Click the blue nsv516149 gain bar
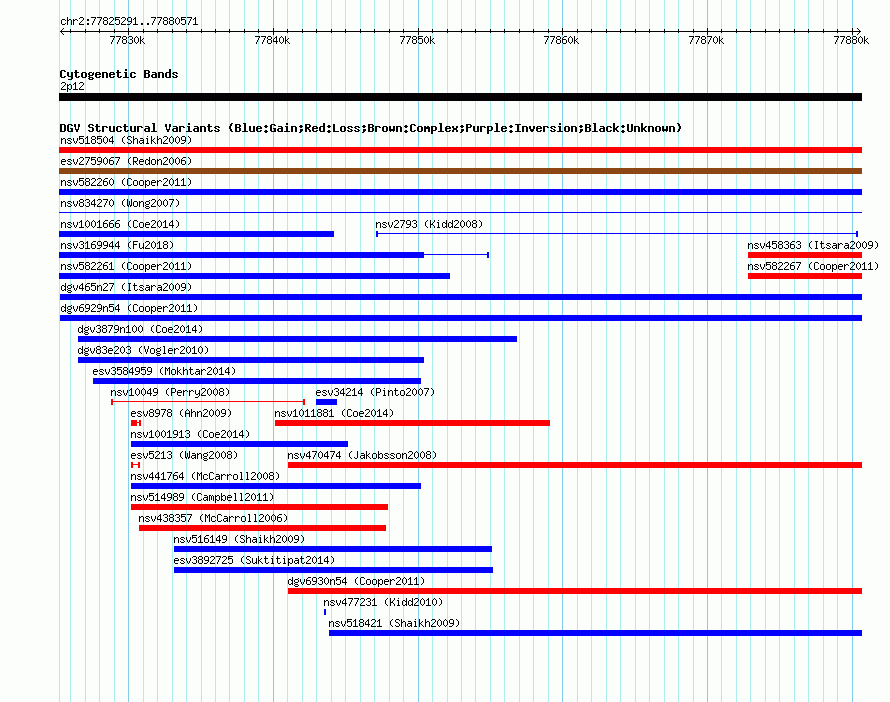Screen dimensions: 890x702 333,549
